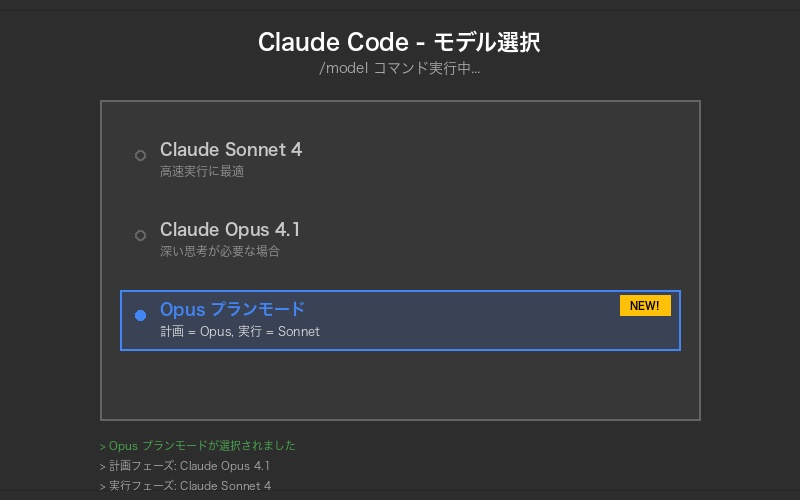
Task: Click the empty area below the model options
Action: 400,386
